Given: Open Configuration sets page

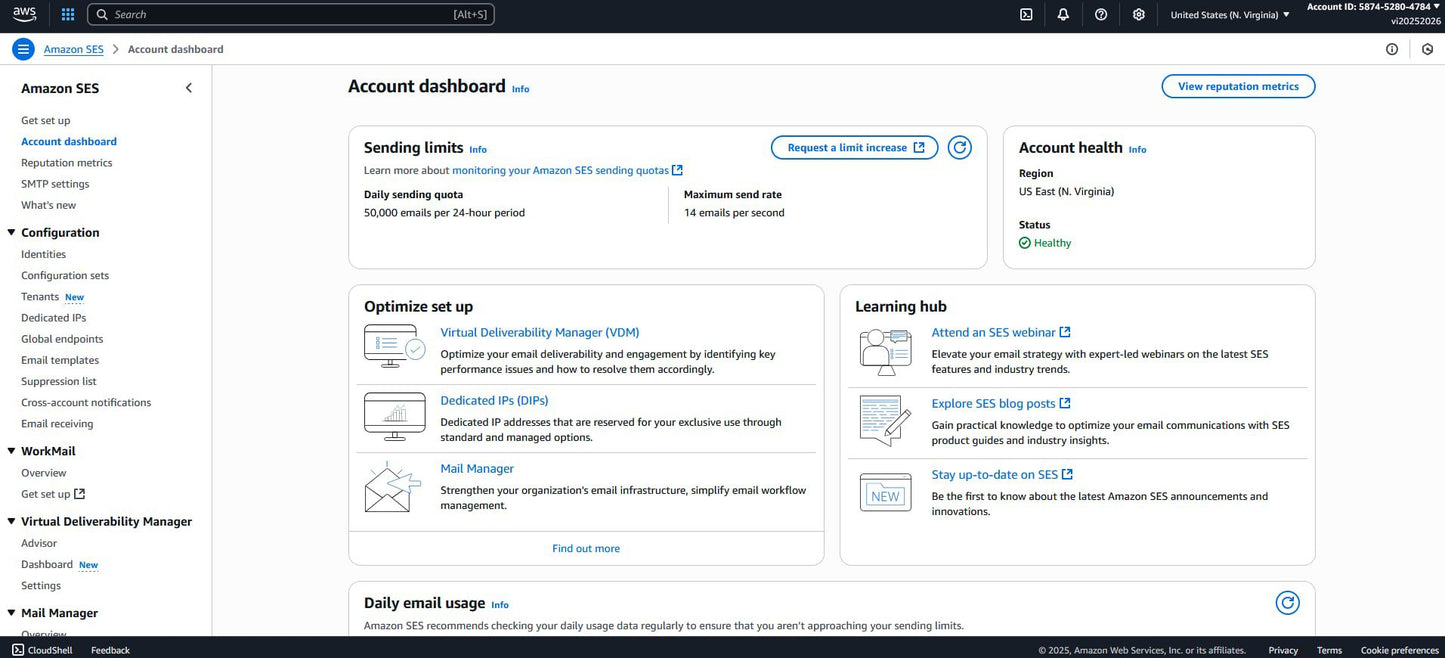Looking at the screenshot, I should (x=65, y=275).
